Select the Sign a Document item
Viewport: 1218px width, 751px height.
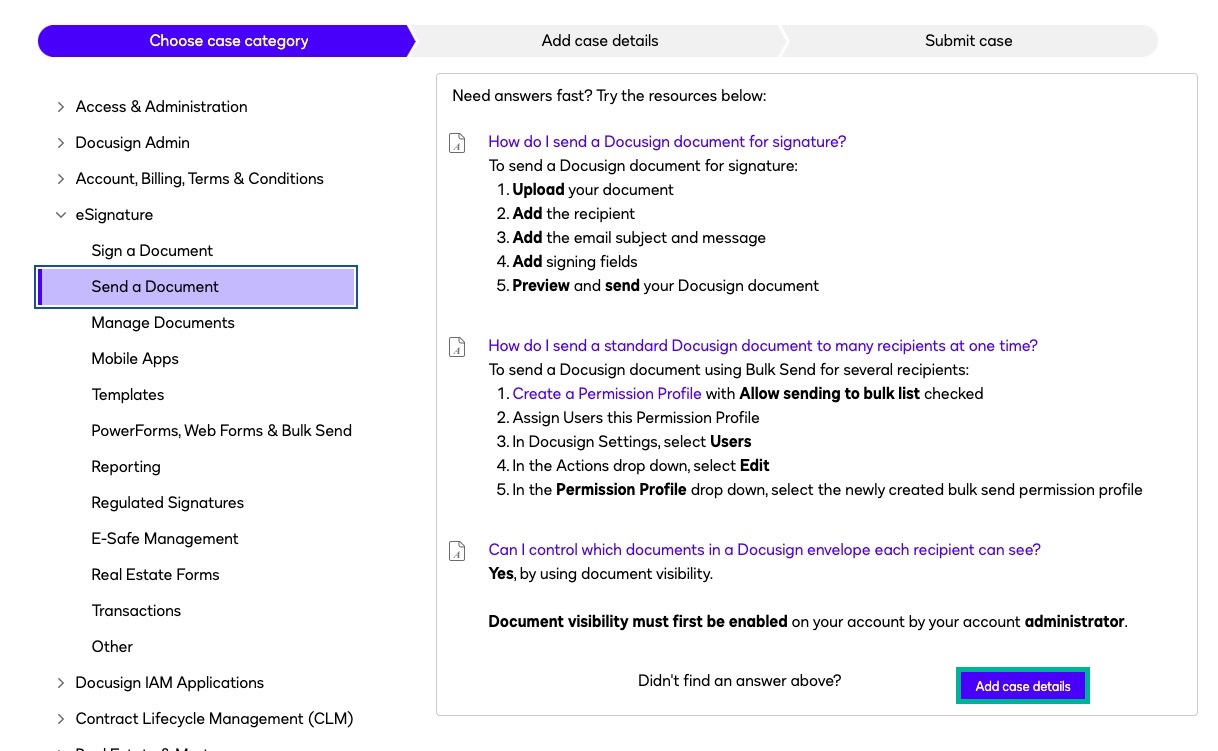(x=152, y=251)
